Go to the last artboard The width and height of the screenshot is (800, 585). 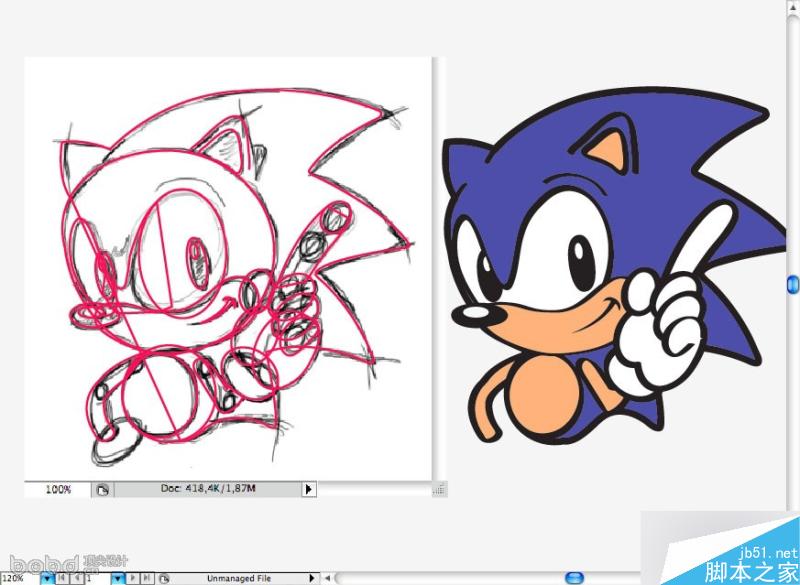(x=147, y=578)
